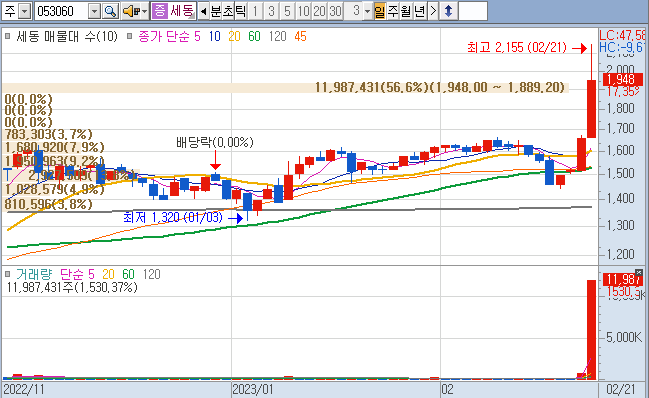Viewport: 649px width, 398px height.
Task: Click the LC:47.58 indicator text
Action: (622, 35)
